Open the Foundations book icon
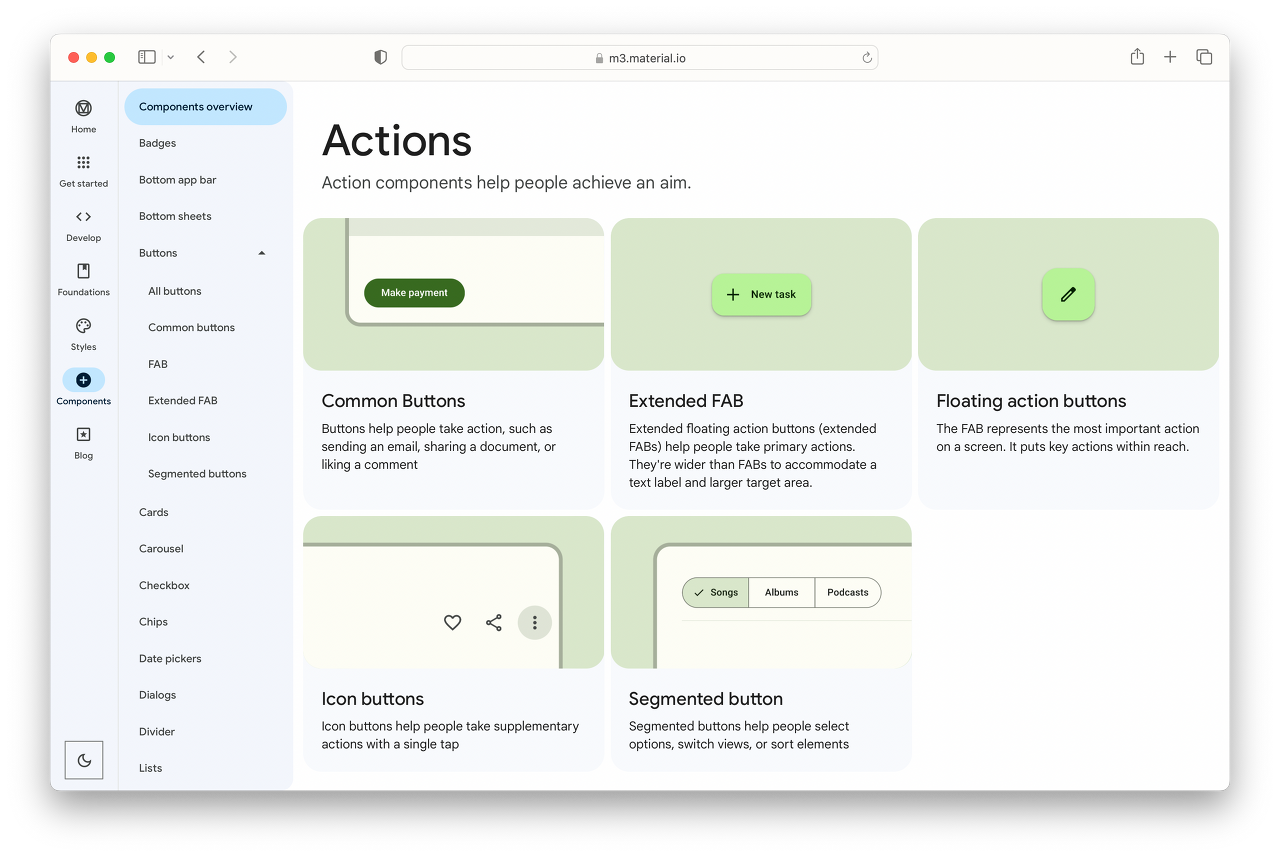Screen dimensions: 1280x857 point(84,271)
